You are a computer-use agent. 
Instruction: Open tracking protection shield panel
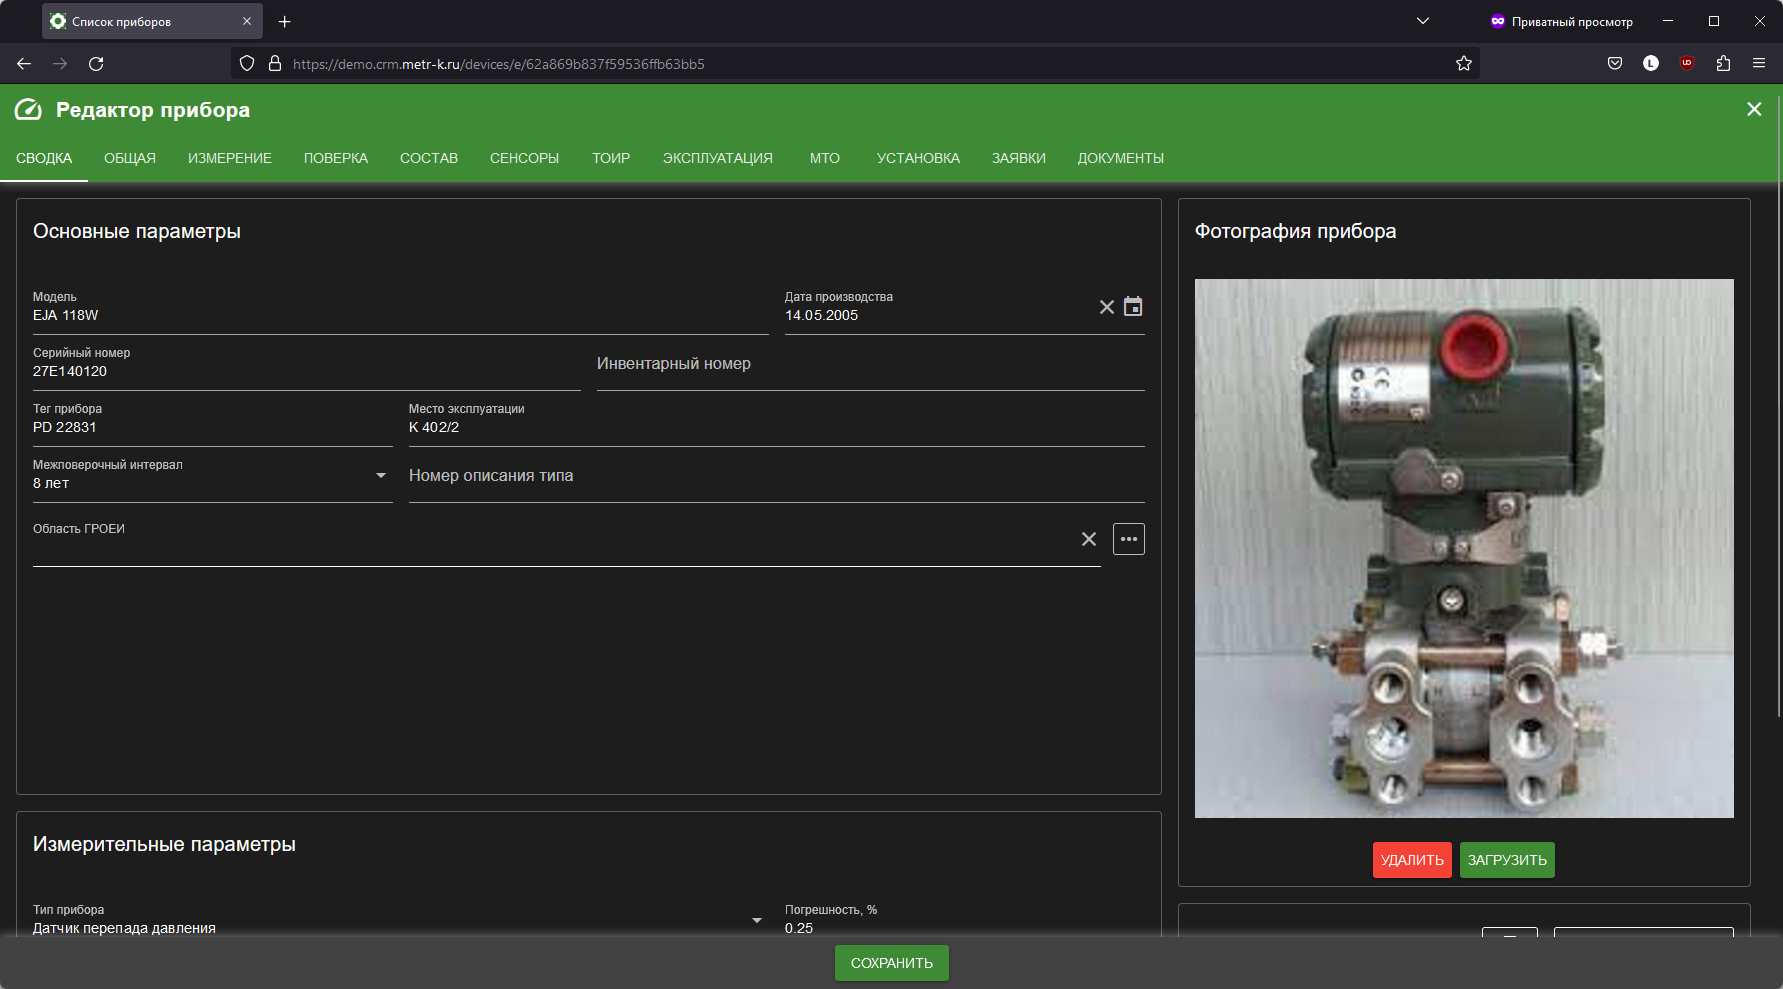[247, 64]
